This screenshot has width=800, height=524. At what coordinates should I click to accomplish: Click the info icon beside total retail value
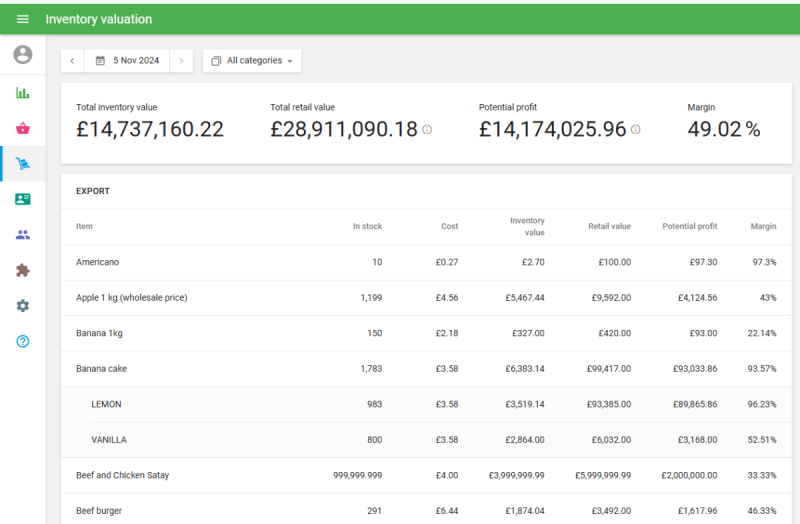point(427,130)
